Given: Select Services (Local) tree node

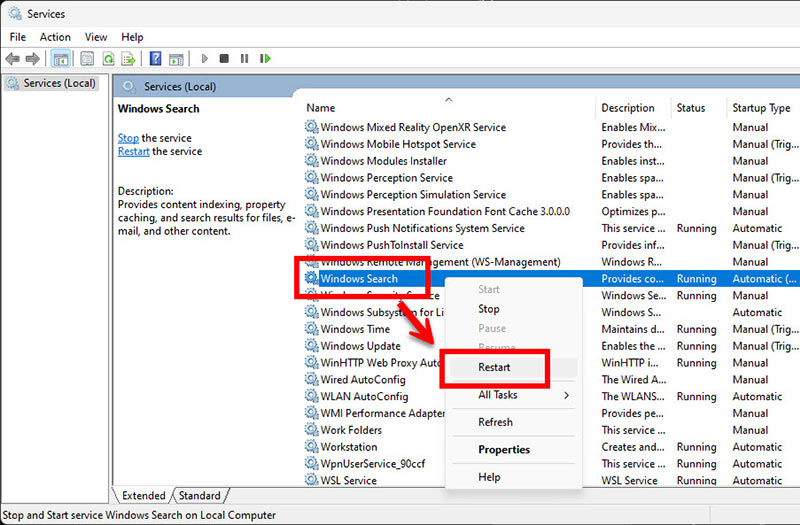Looking at the screenshot, I should coord(52,83).
